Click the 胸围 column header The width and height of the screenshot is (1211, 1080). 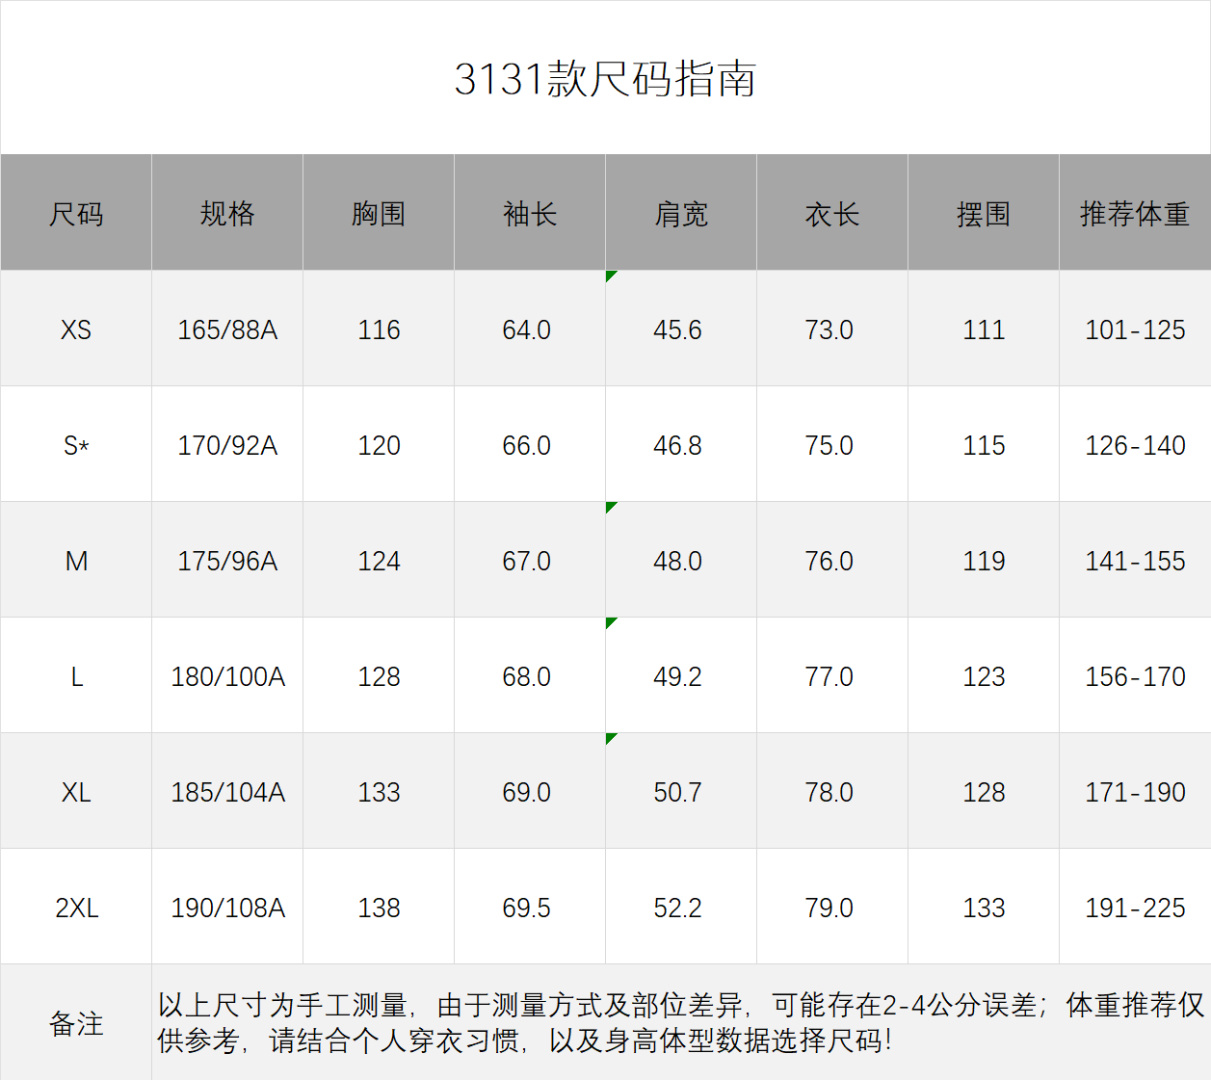click(x=378, y=213)
